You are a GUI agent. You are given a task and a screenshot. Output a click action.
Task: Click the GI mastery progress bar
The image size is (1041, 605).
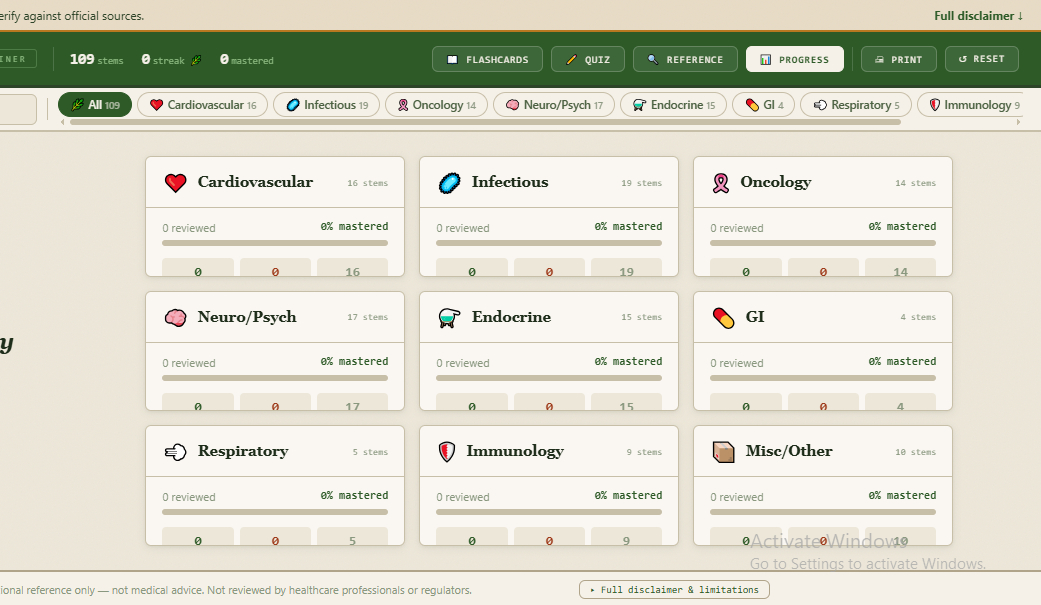(x=823, y=378)
